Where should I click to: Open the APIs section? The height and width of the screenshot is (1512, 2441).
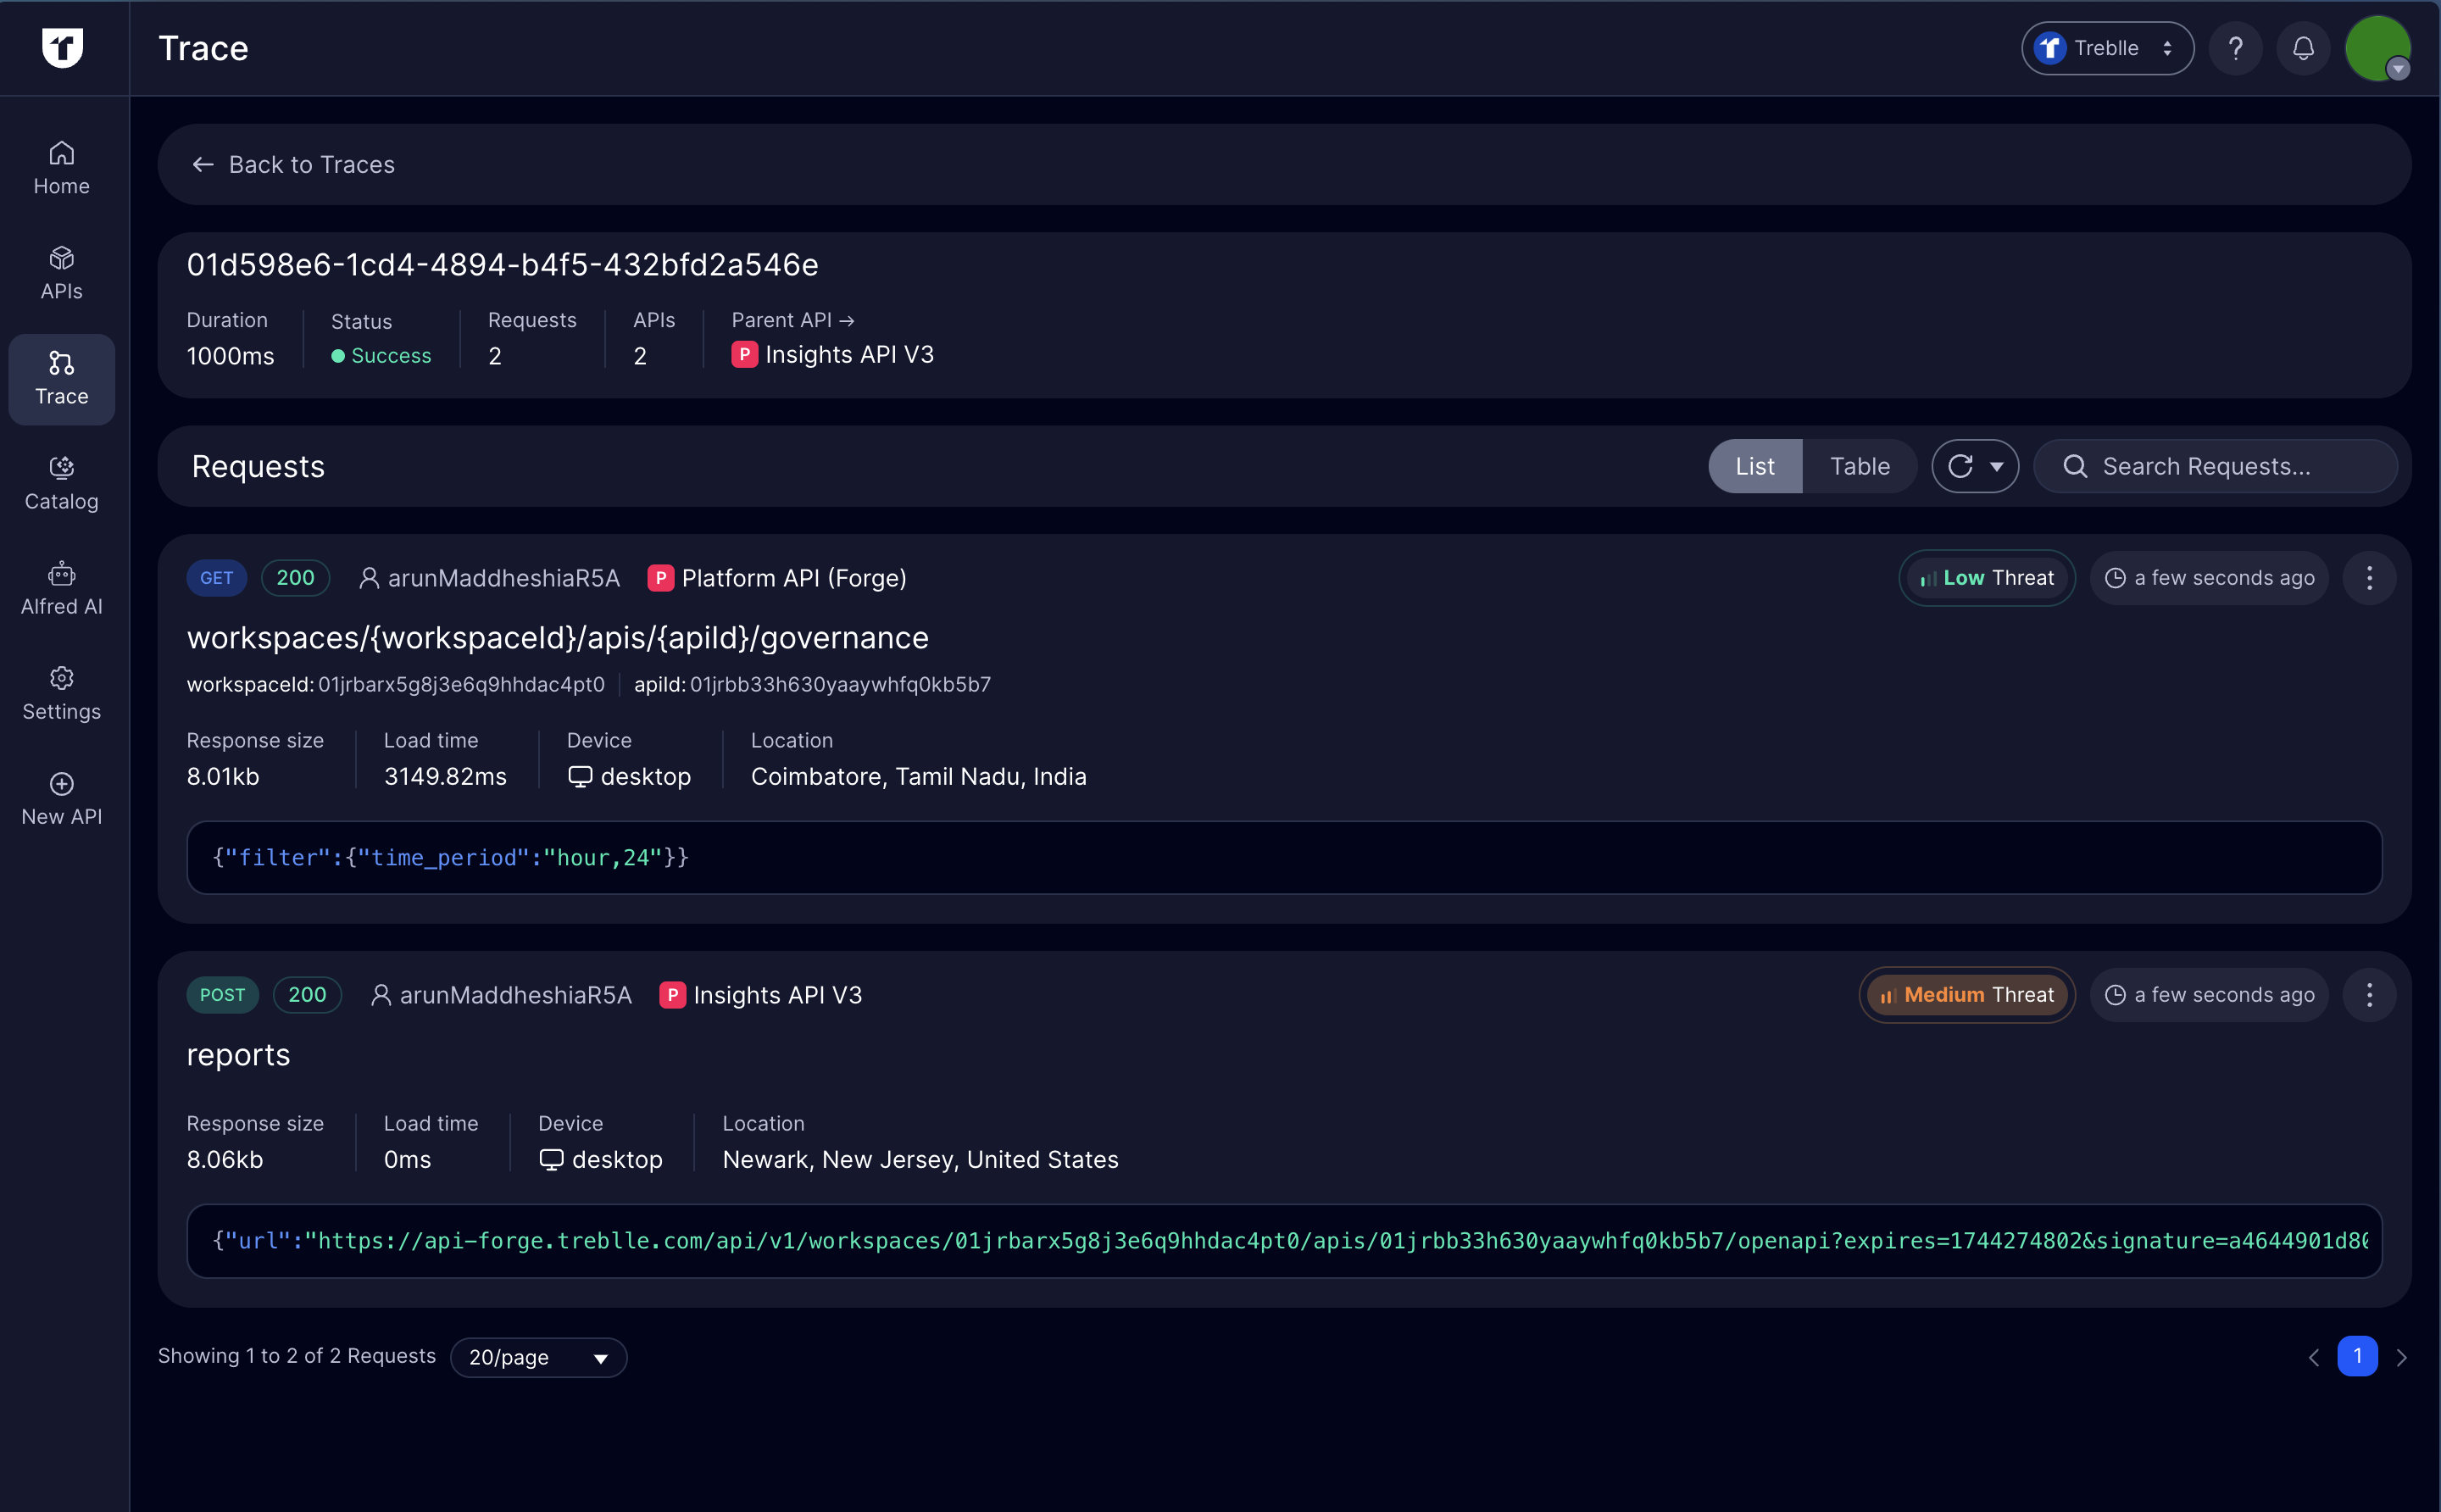pyautogui.click(x=62, y=274)
